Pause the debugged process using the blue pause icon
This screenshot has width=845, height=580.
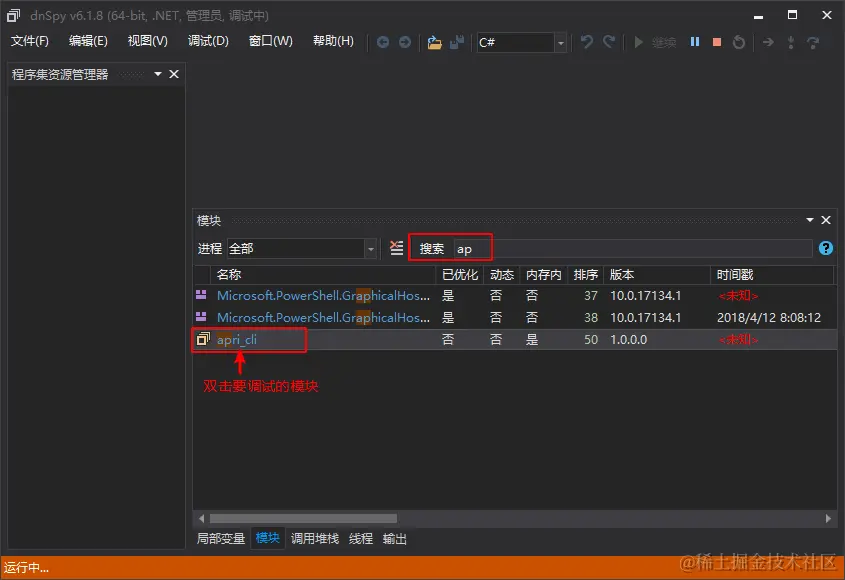pos(695,42)
